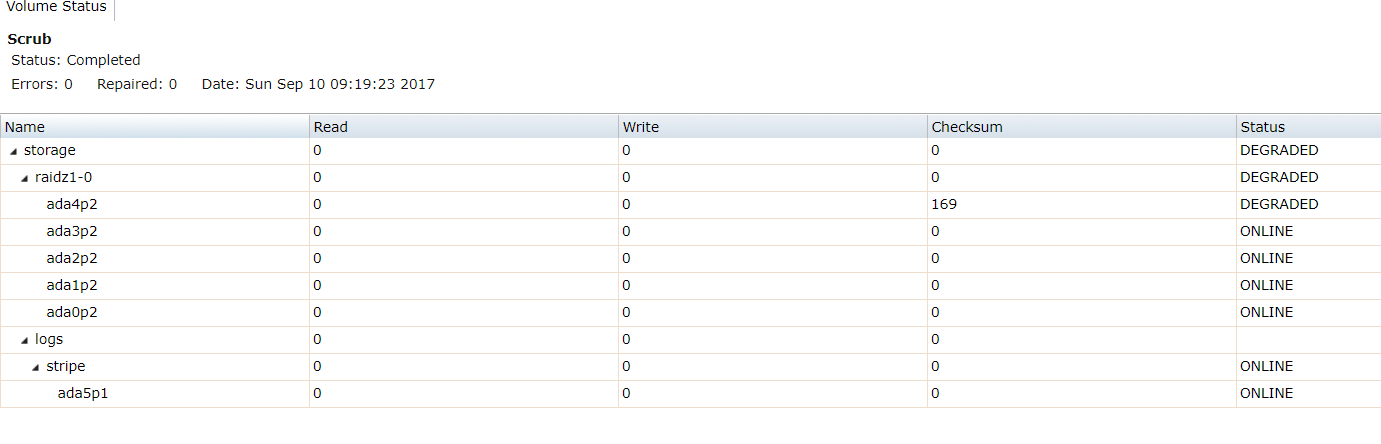Select the ada2p2 disk row

690,259
